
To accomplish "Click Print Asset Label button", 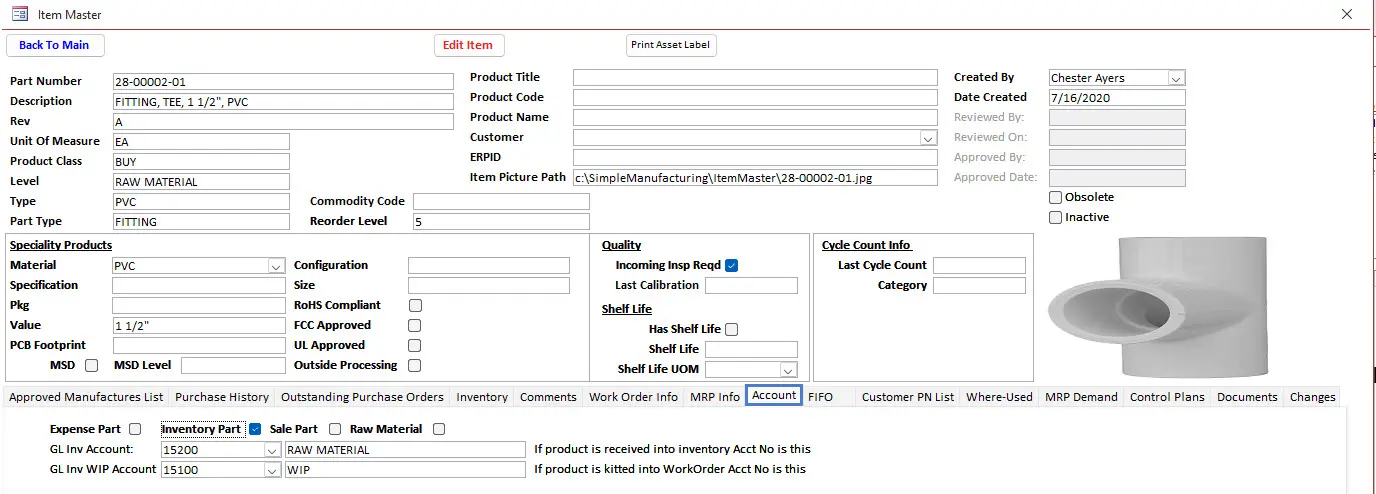I will point(670,45).
